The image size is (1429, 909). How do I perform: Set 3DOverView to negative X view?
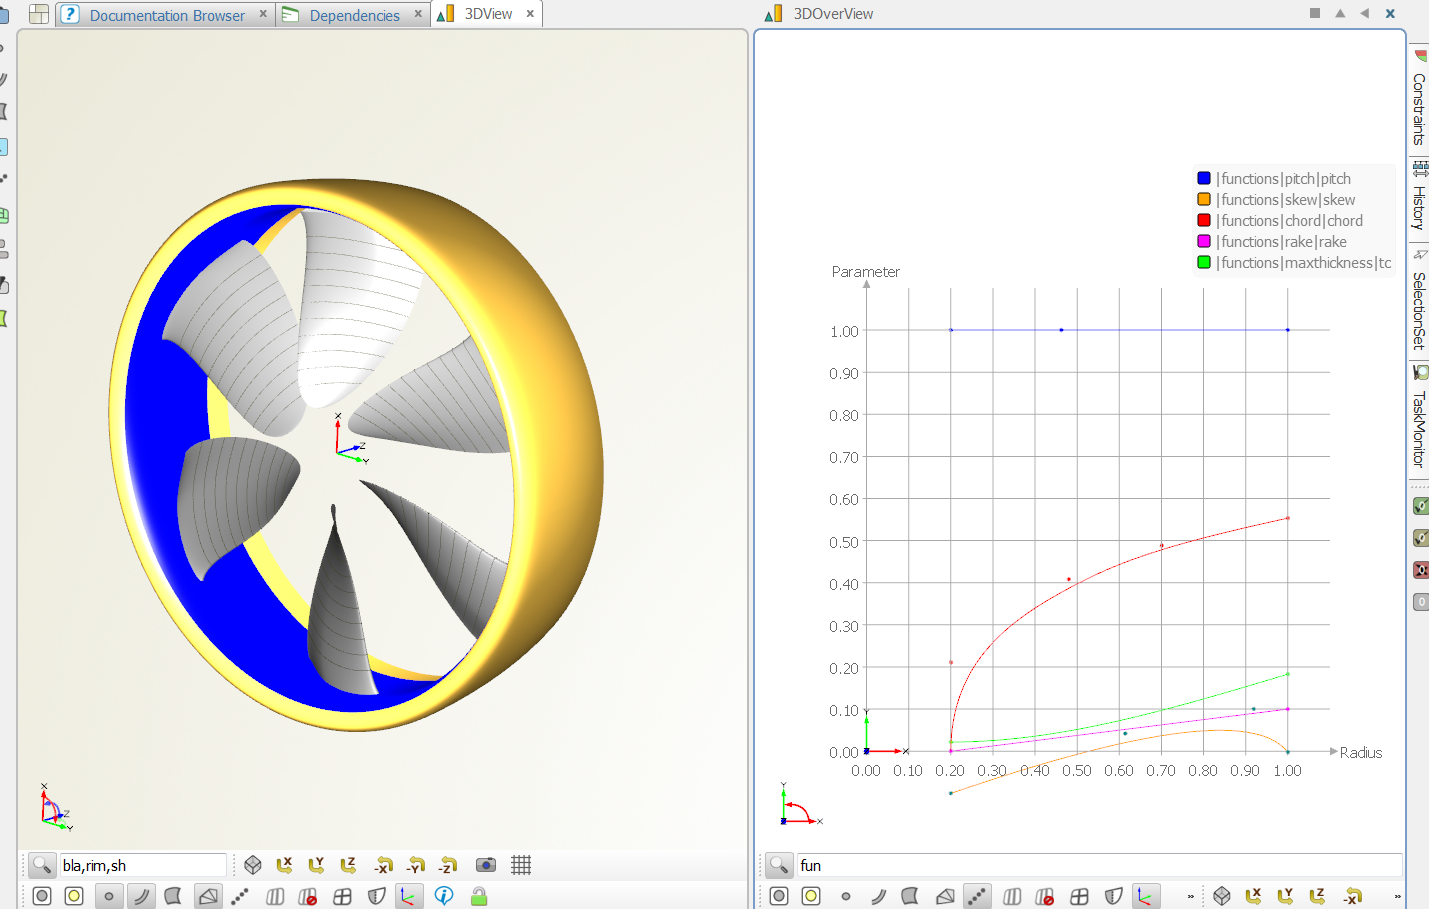1353,896
